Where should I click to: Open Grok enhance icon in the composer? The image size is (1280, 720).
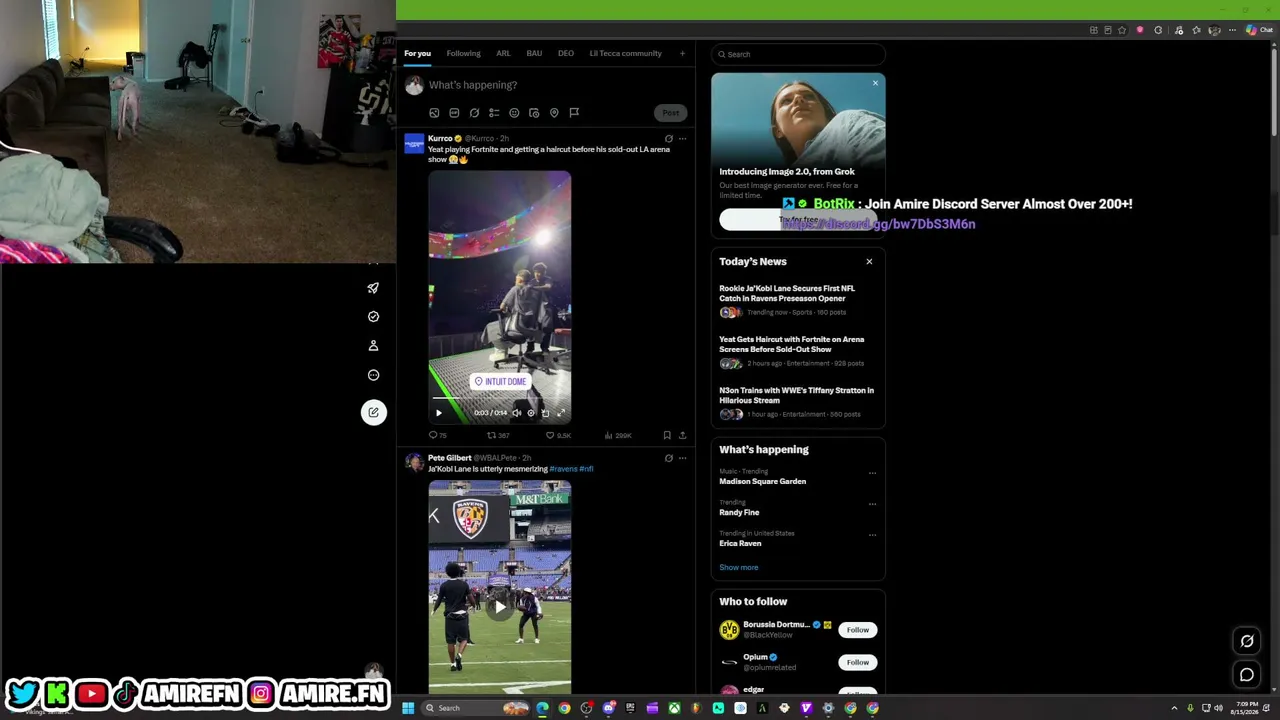point(474,113)
